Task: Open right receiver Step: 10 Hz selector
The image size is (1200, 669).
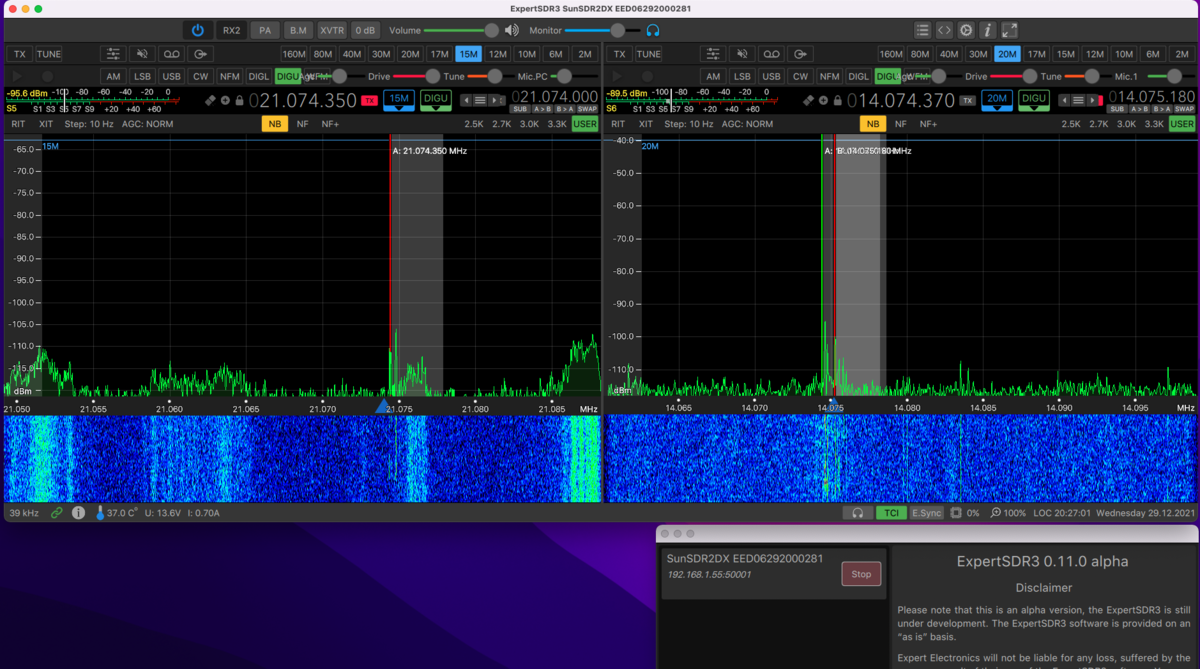Action: [x=689, y=124]
